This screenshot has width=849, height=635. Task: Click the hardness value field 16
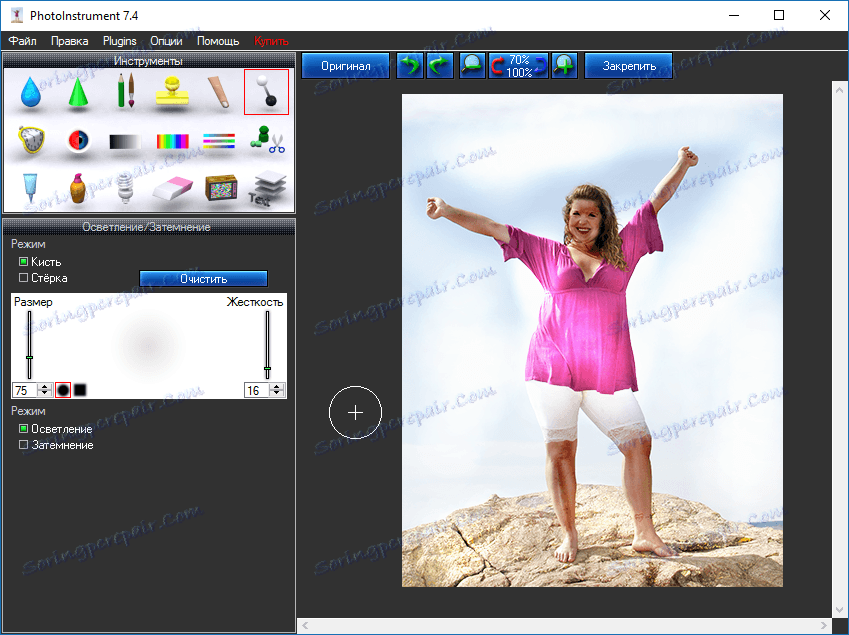click(x=257, y=390)
